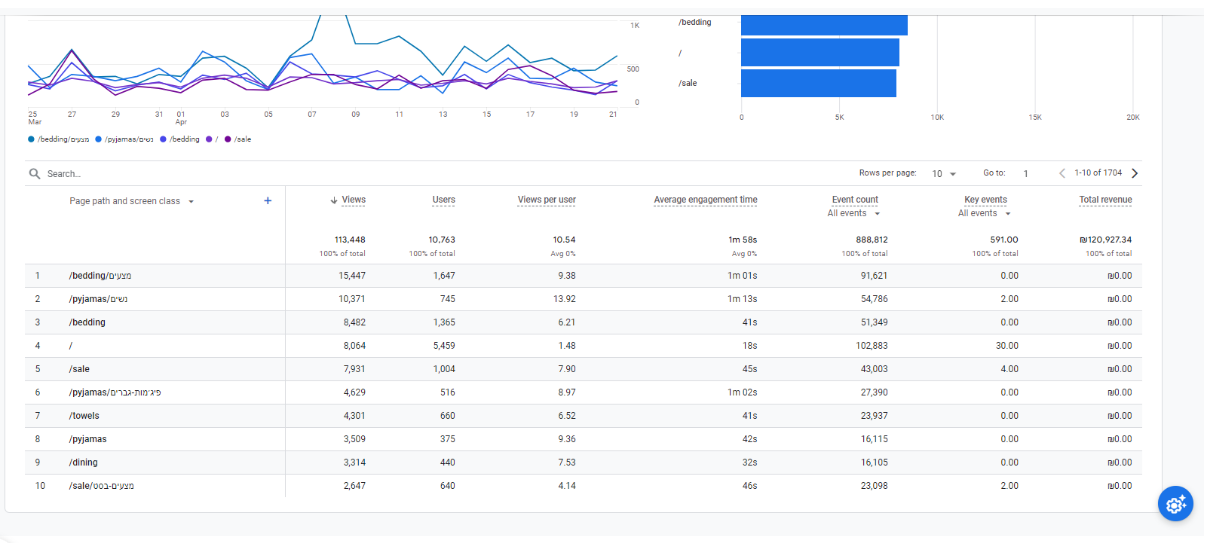Select row 1 path /bedding/מצעים
Screen dimensions: 1220x543
100,276
